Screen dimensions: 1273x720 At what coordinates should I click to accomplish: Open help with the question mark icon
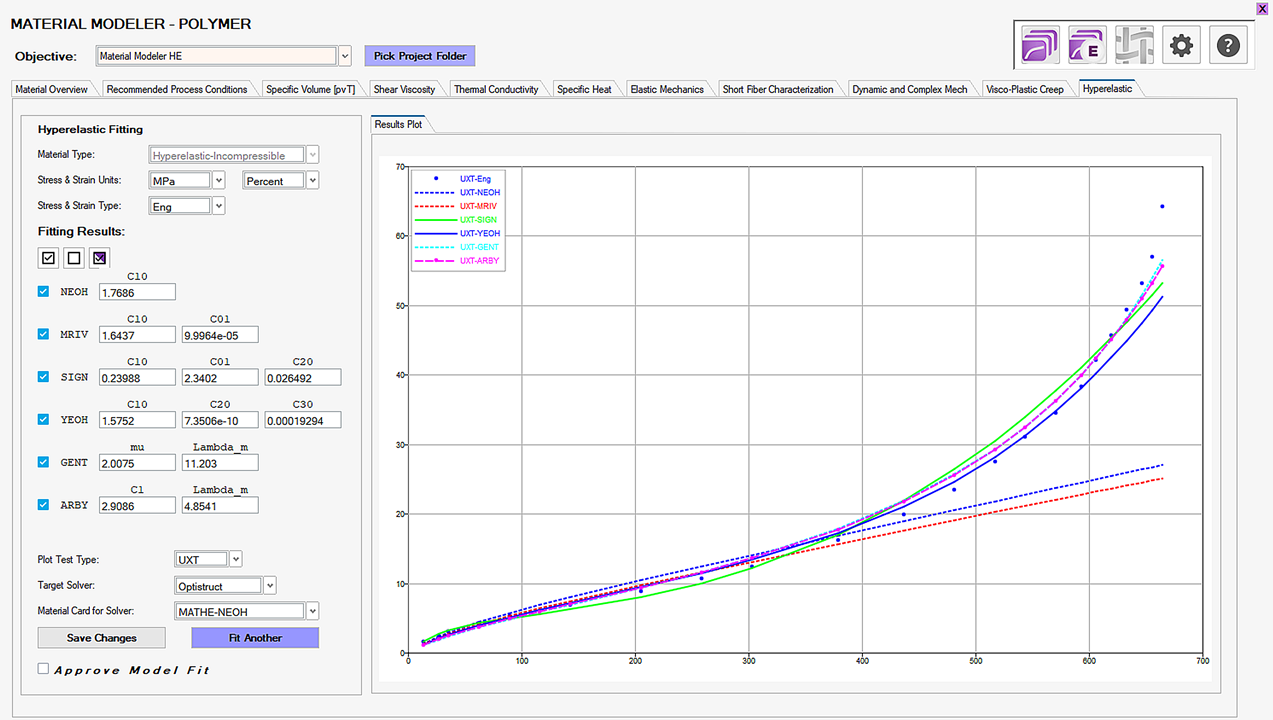[1229, 46]
